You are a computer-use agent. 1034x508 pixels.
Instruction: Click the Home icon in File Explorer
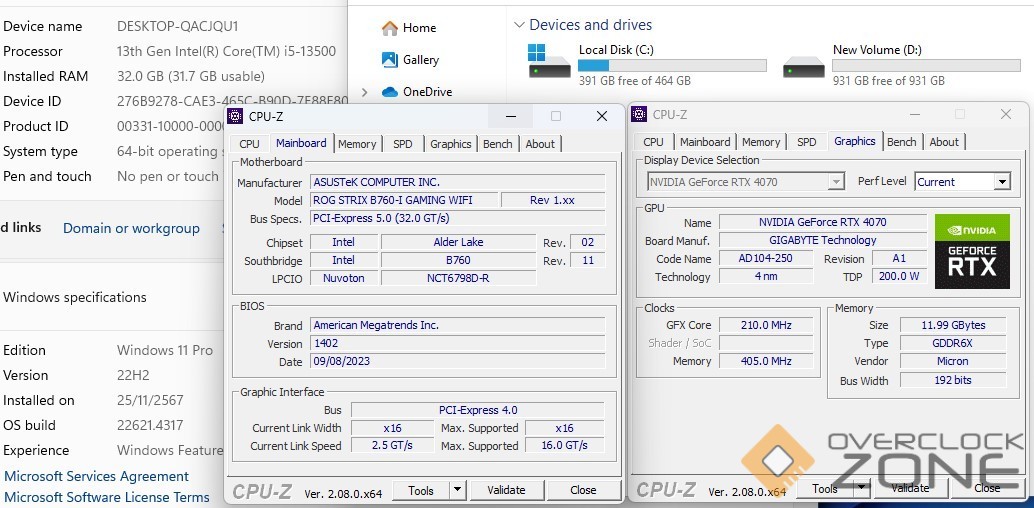pos(390,28)
